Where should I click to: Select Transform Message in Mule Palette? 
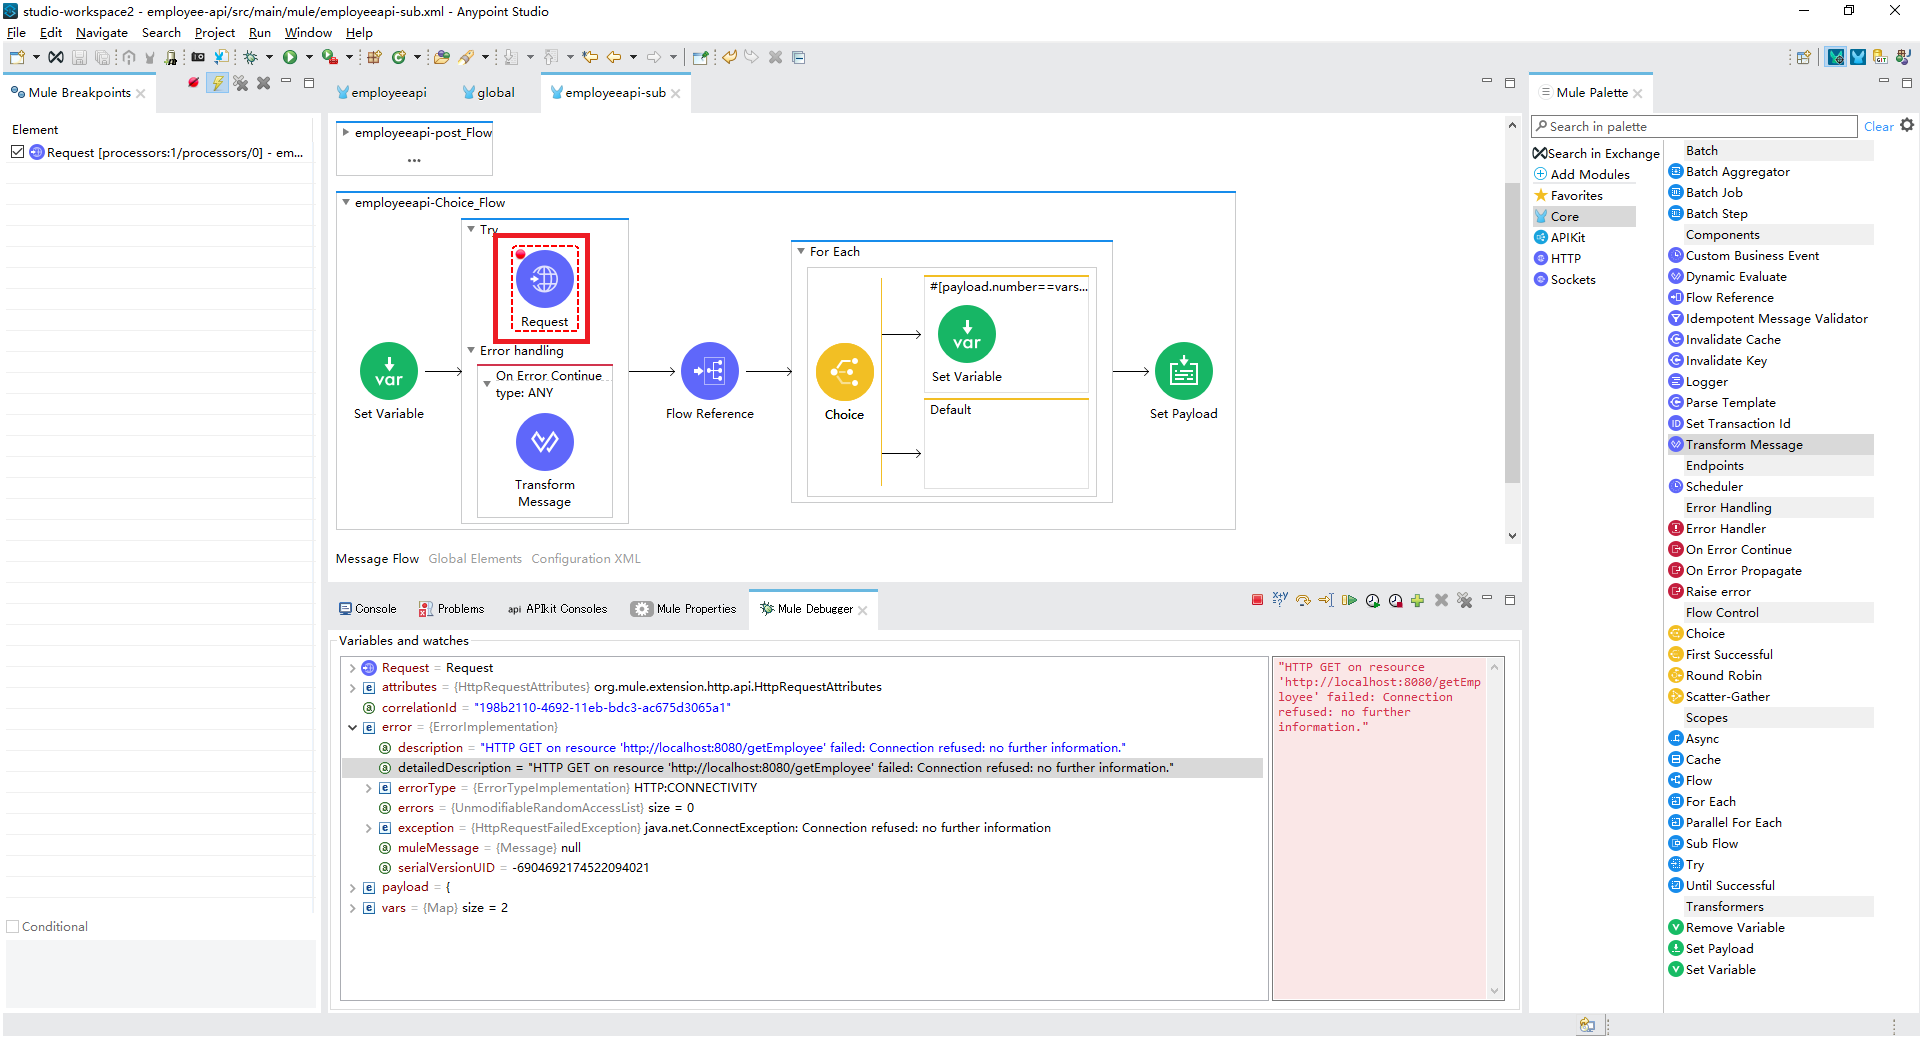click(1743, 445)
